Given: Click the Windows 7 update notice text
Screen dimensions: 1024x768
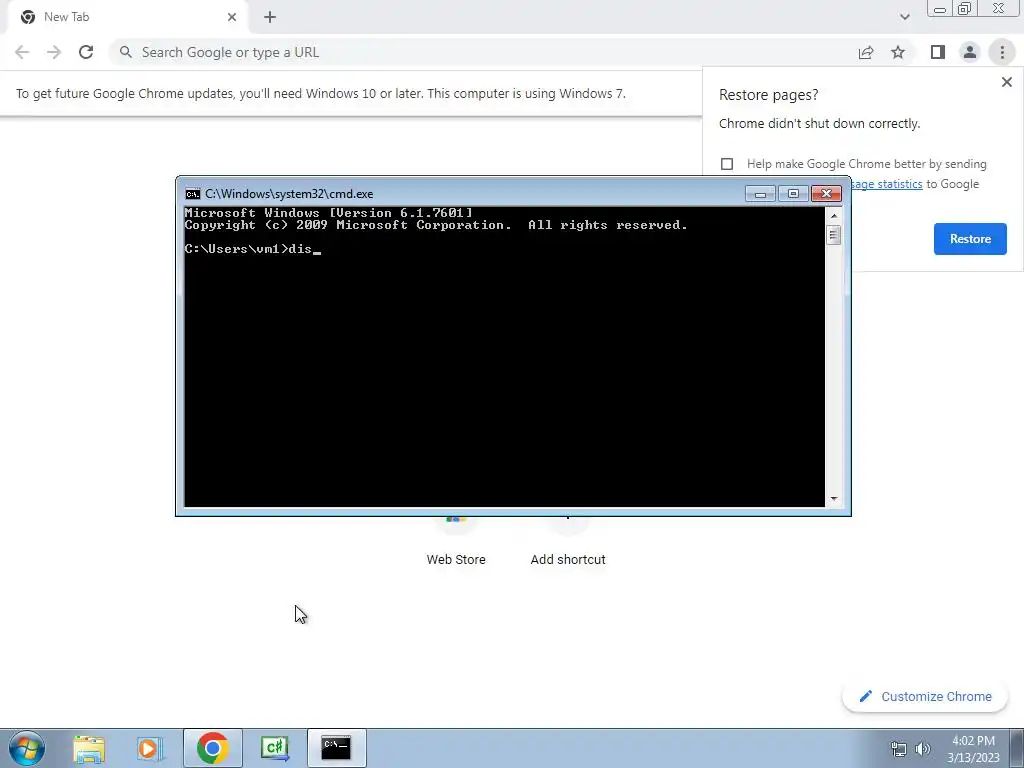Looking at the screenshot, I should click(x=321, y=93).
